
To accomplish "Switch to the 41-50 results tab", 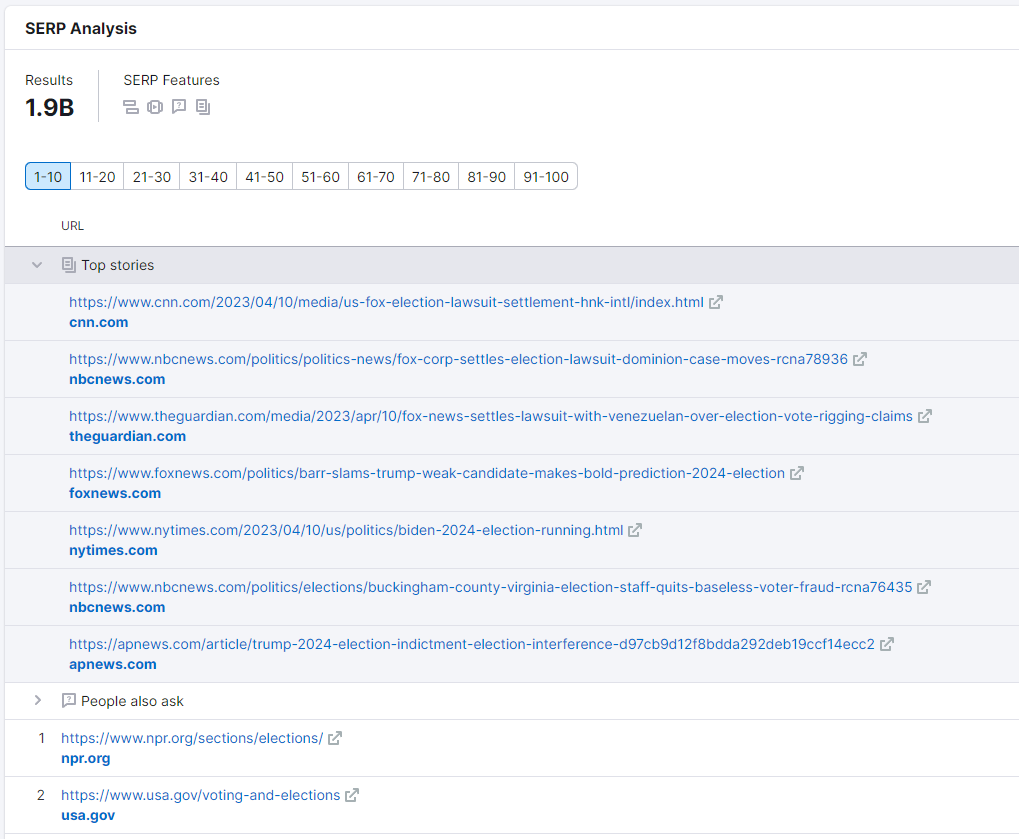I will click(x=264, y=177).
